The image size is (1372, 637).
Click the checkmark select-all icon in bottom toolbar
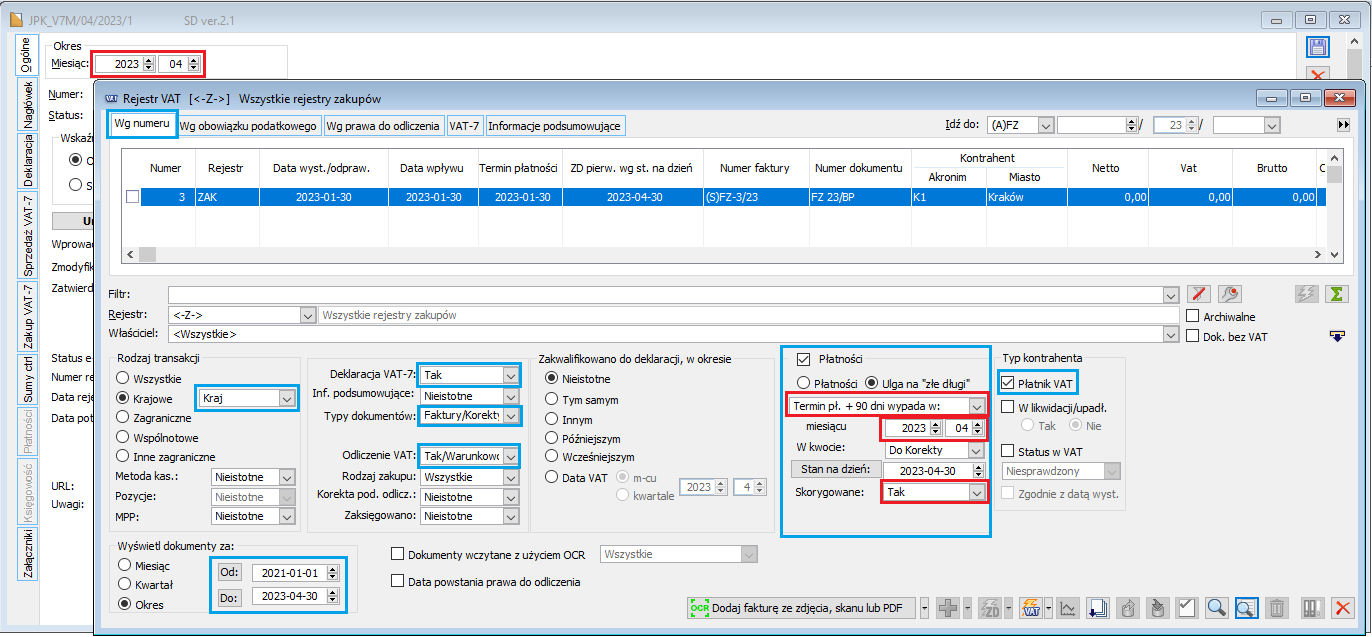(1187, 607)
